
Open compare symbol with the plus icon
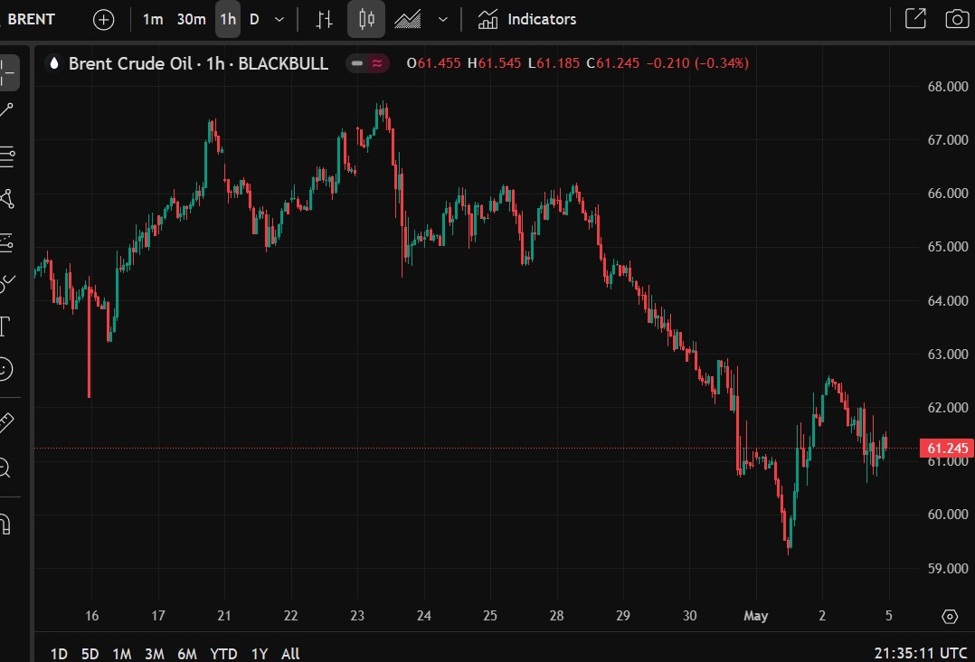(103, 19)
